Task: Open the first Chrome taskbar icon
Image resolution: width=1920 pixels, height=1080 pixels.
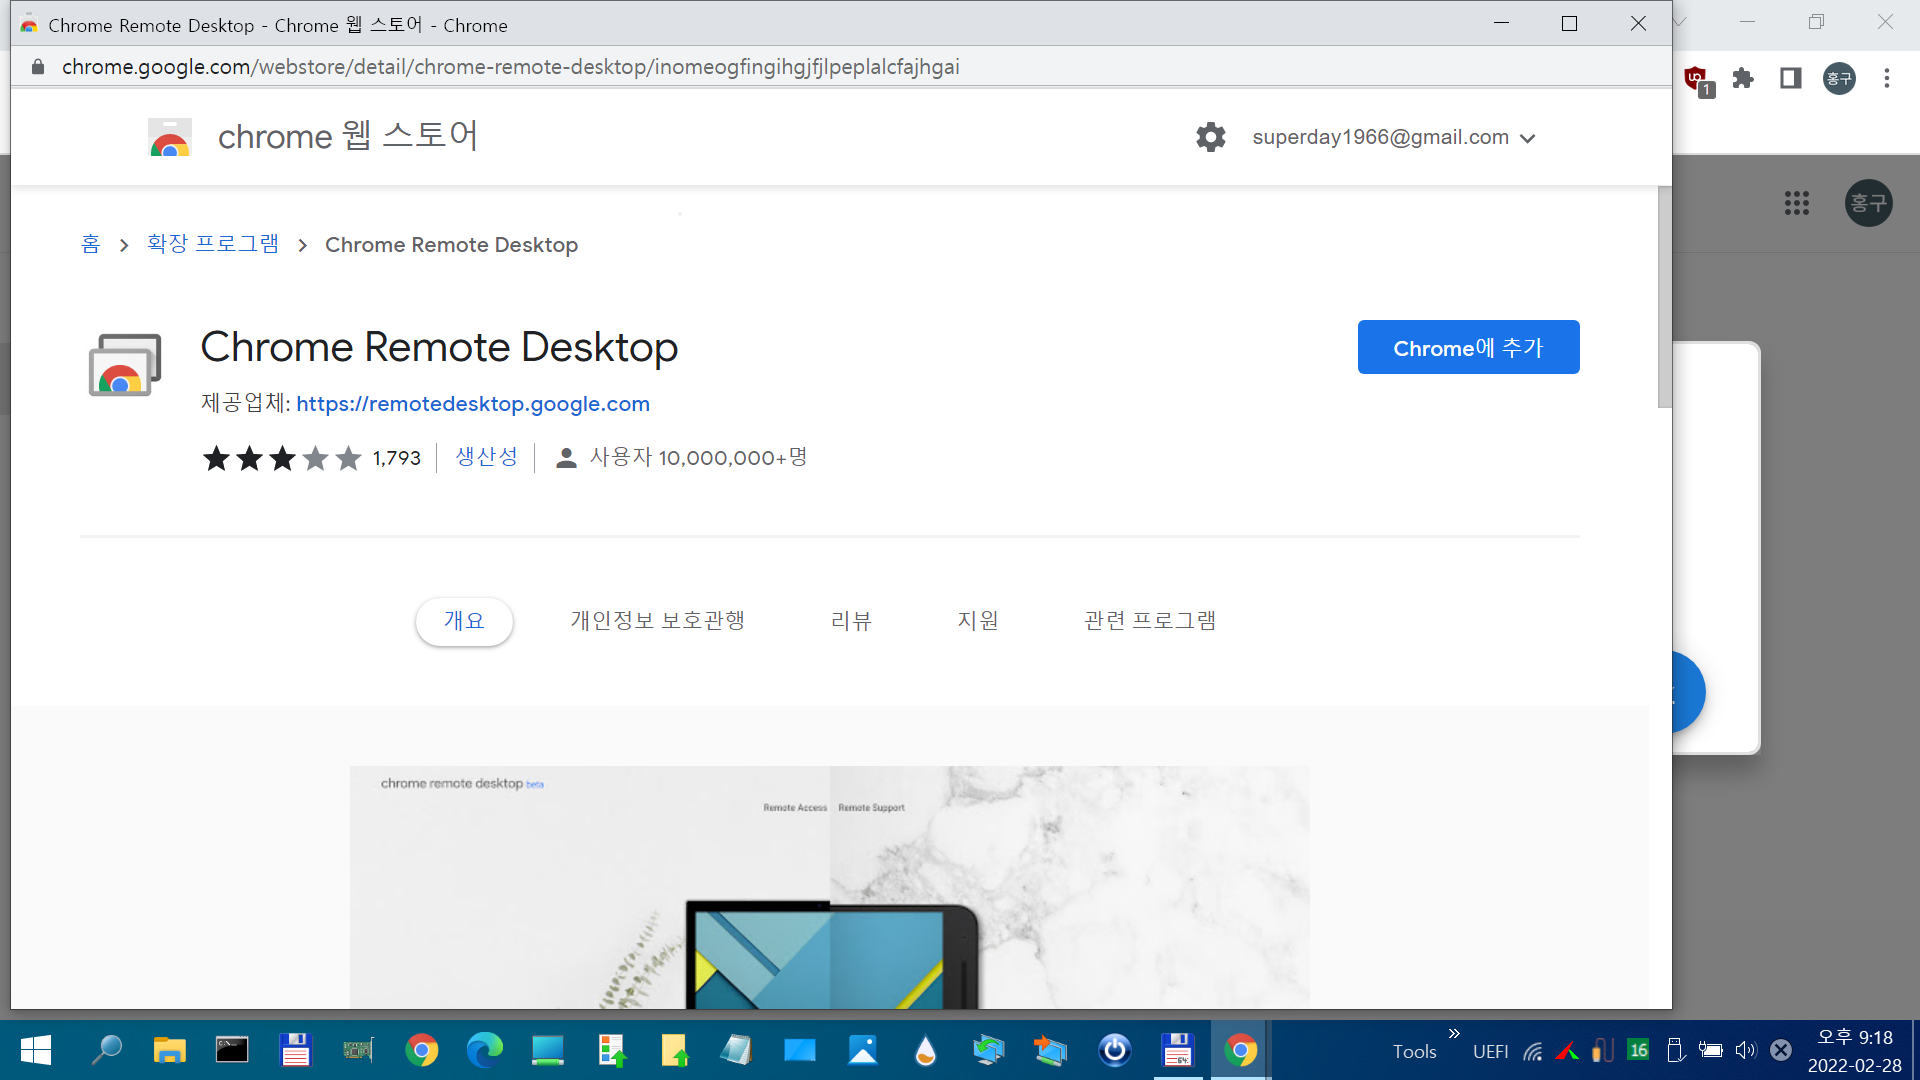Action: [x=422, y=1050]
